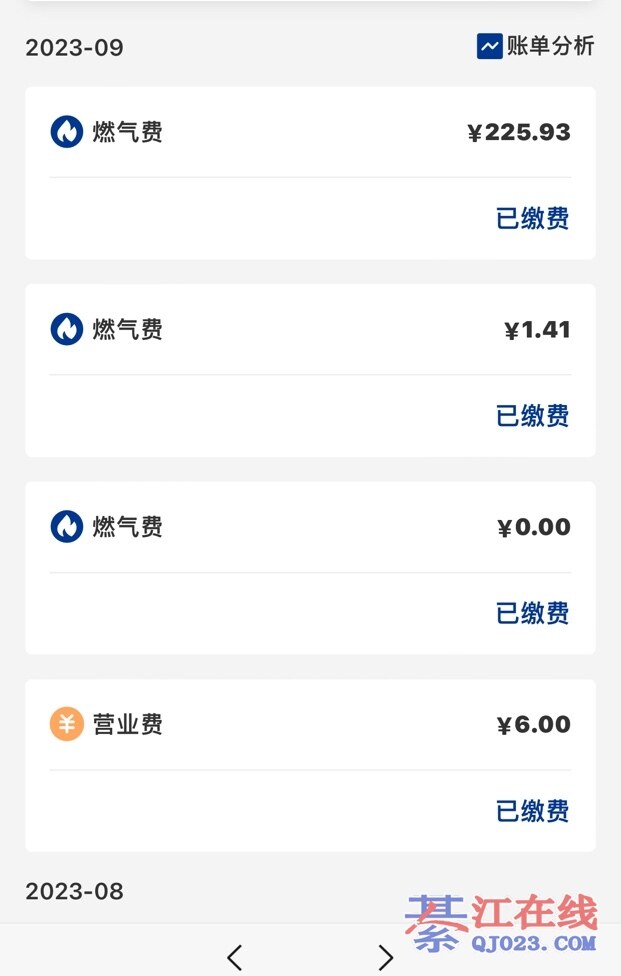This screenshot has height=976, width=621.
Task: Click the flame icon on ¥225.93 bill
Action: click(x=67, y=132)
